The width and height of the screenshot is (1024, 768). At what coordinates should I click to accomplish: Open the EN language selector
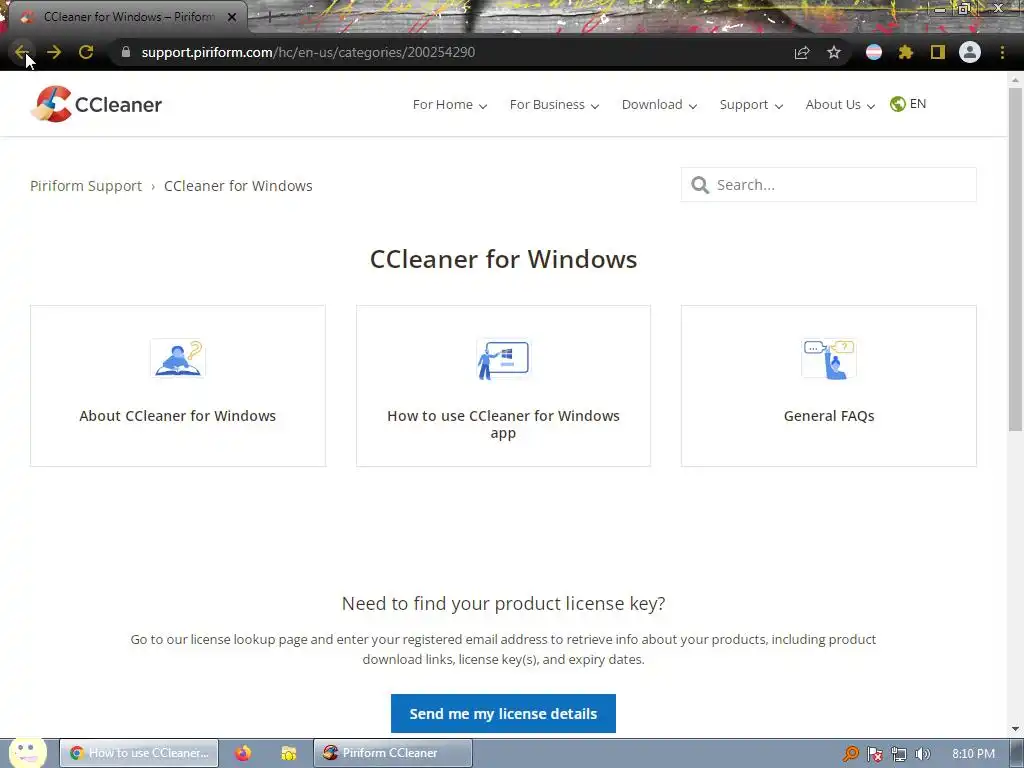click(908, 104)
